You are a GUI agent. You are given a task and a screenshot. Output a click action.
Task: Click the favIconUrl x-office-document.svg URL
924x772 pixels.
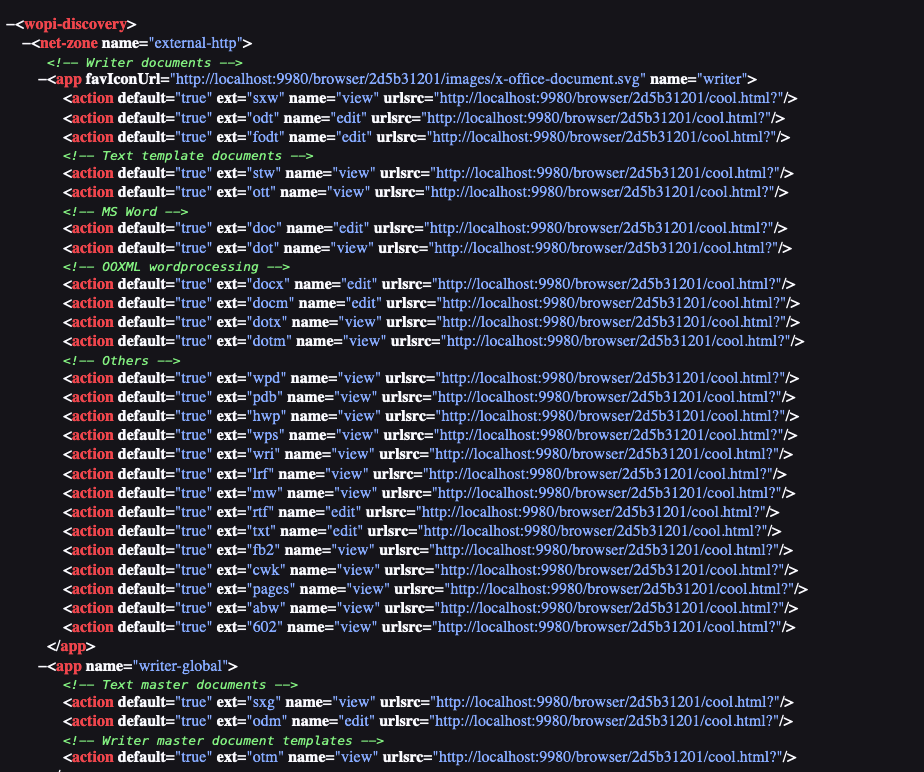click(407, 79)
